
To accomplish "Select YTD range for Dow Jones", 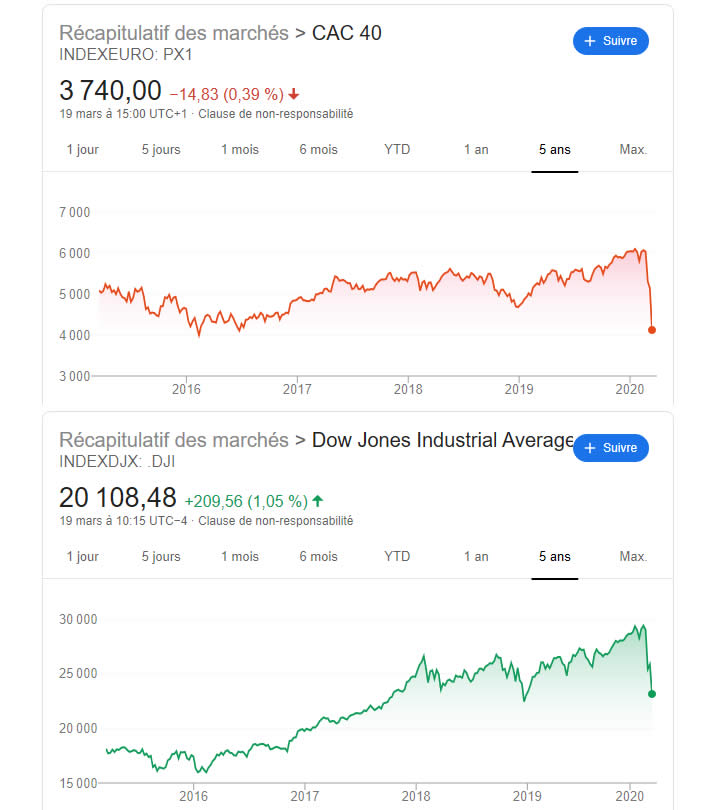I will click(397, 557).
